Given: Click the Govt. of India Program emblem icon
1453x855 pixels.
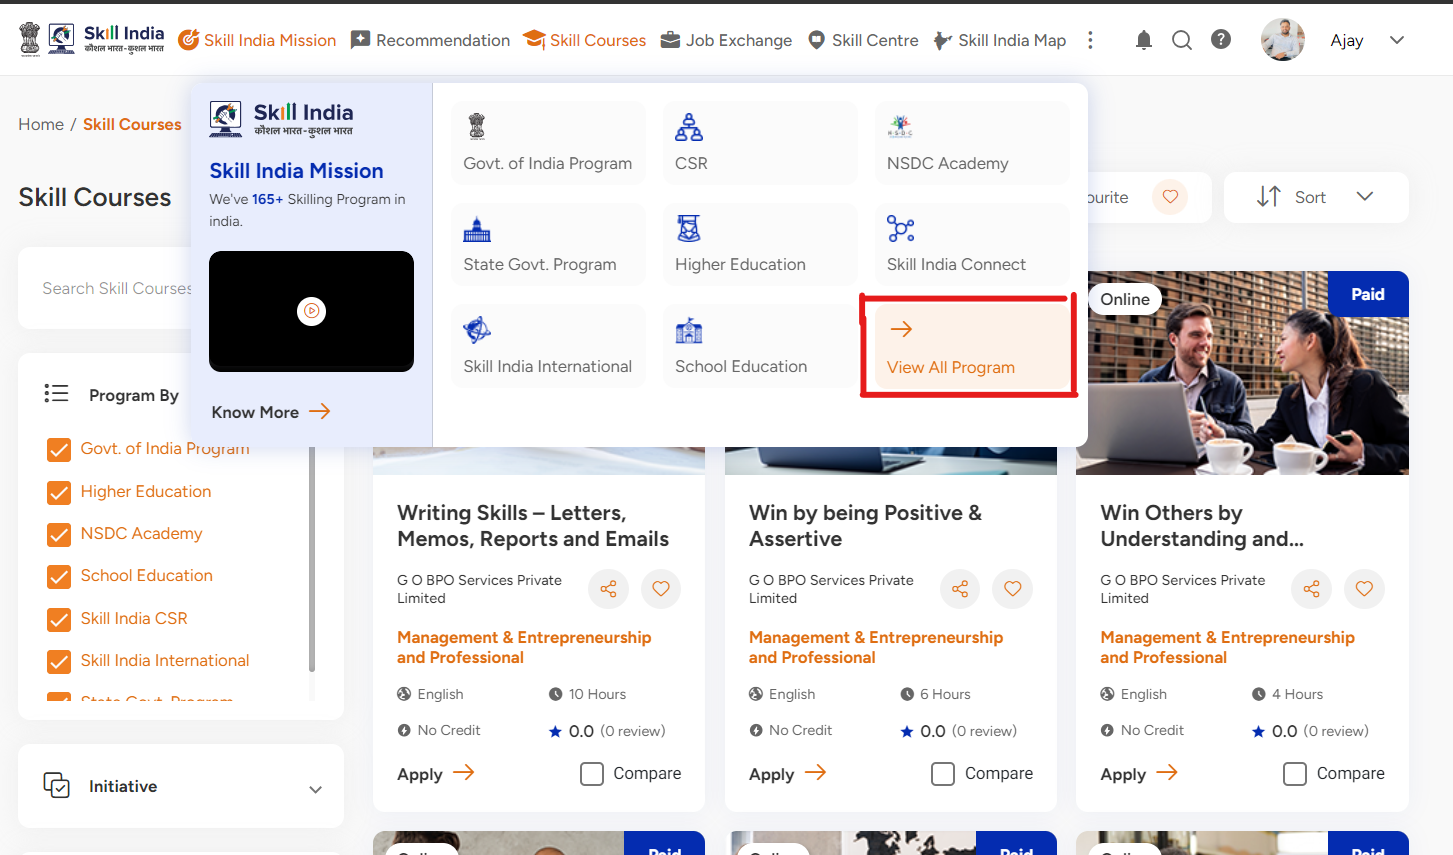Looking at the screenshot, I should (477, 127).
